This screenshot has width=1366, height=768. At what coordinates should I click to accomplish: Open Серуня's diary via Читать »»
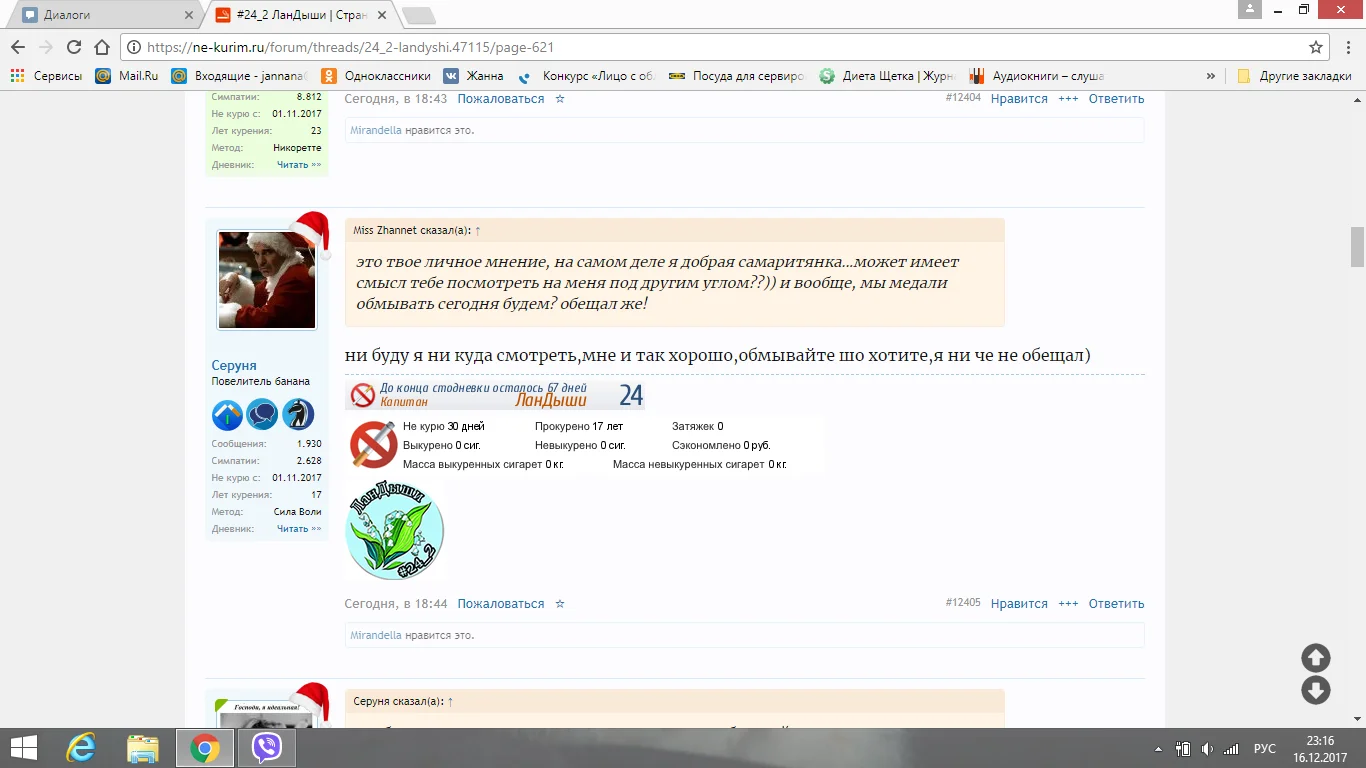coord(299,529)
